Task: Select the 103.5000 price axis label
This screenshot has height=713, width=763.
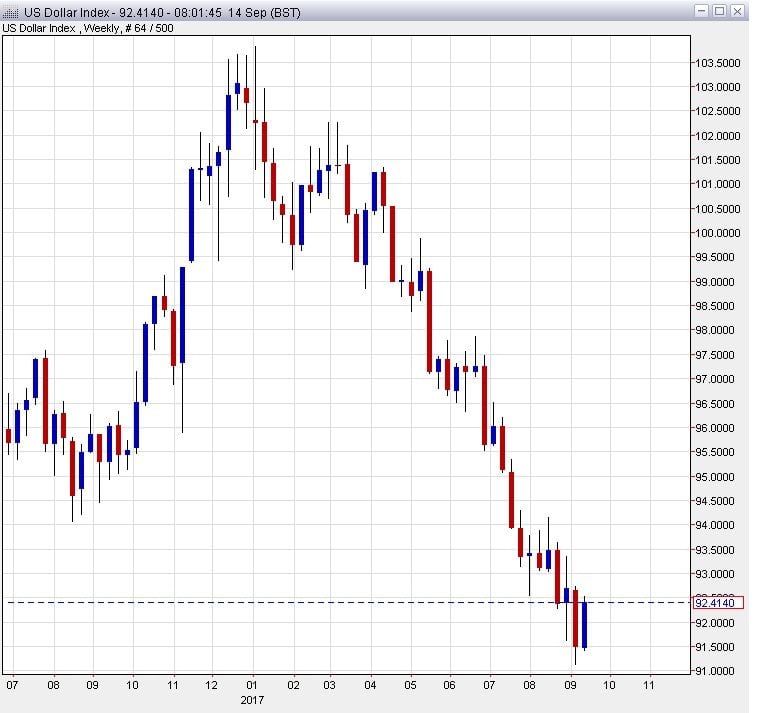Action: 718,62
